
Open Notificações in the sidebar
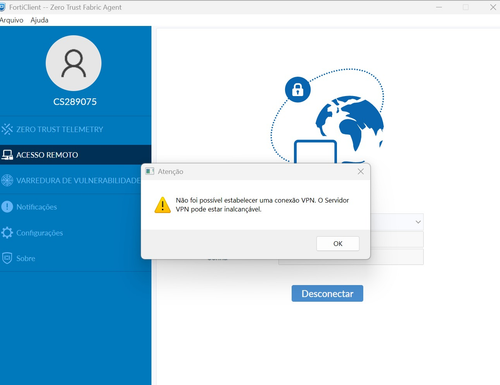76,207
